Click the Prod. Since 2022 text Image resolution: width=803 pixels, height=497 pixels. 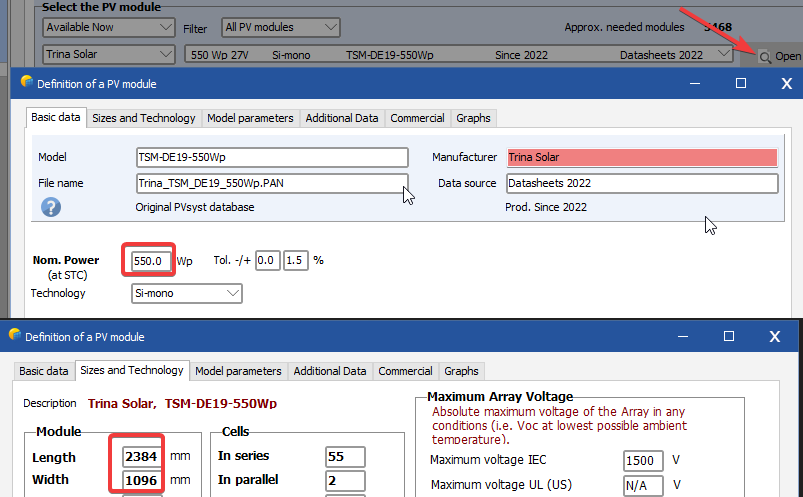(x=546, y=208)
